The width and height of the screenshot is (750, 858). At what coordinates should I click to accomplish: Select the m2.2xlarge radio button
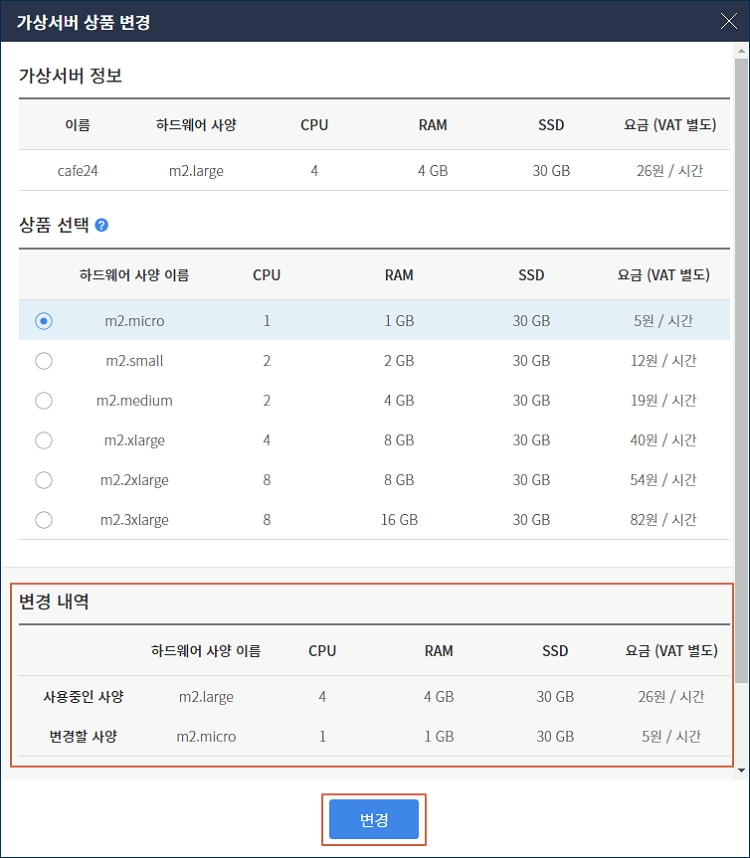44,480
